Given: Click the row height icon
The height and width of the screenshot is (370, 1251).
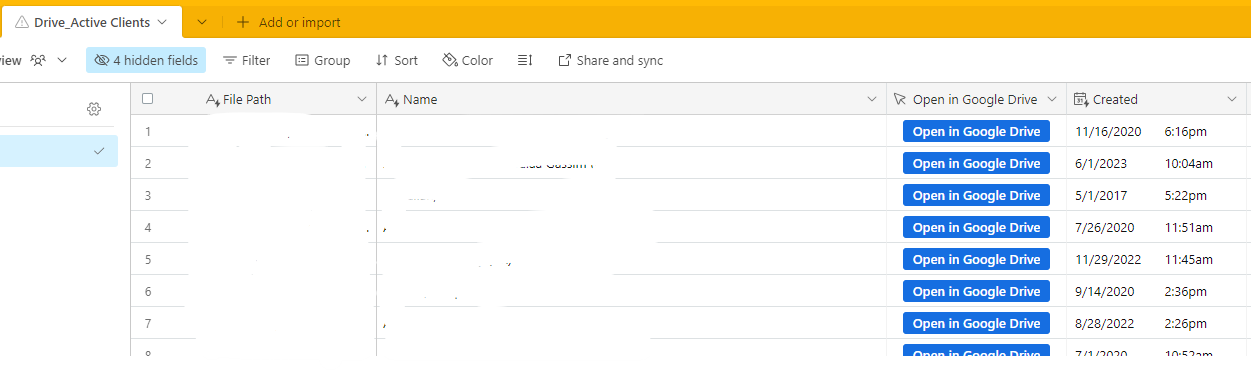Looking at the screenshot, I should point(525,60).
